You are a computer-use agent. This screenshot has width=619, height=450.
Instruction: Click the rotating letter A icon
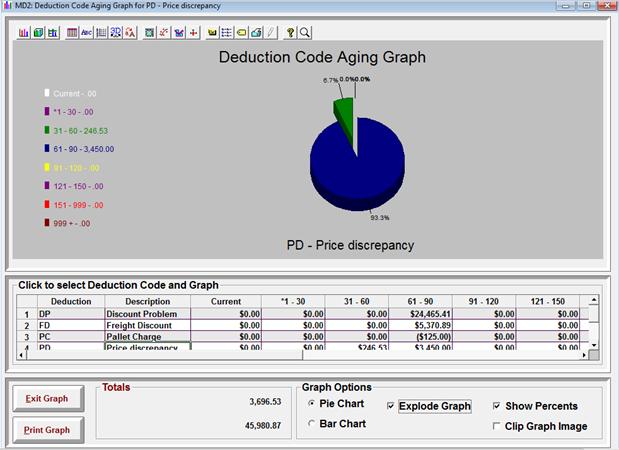pyautogui.click(x=130, y=32)
